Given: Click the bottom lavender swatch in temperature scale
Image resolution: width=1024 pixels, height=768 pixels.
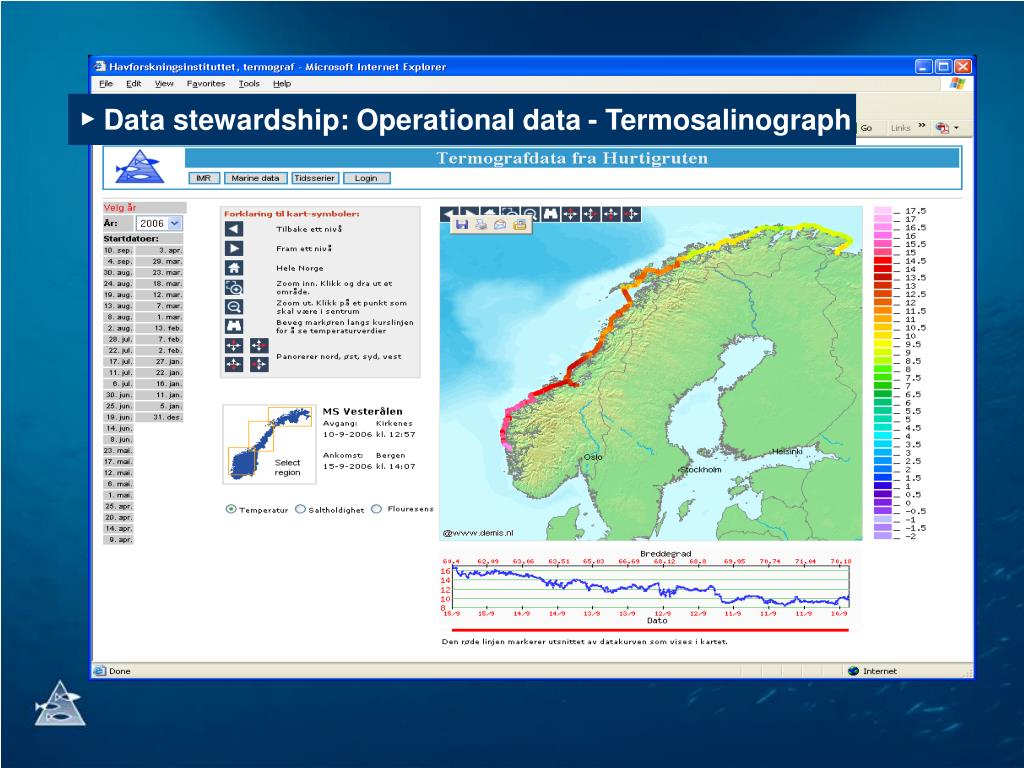Looking at the screenshot, I should point(883,536).
